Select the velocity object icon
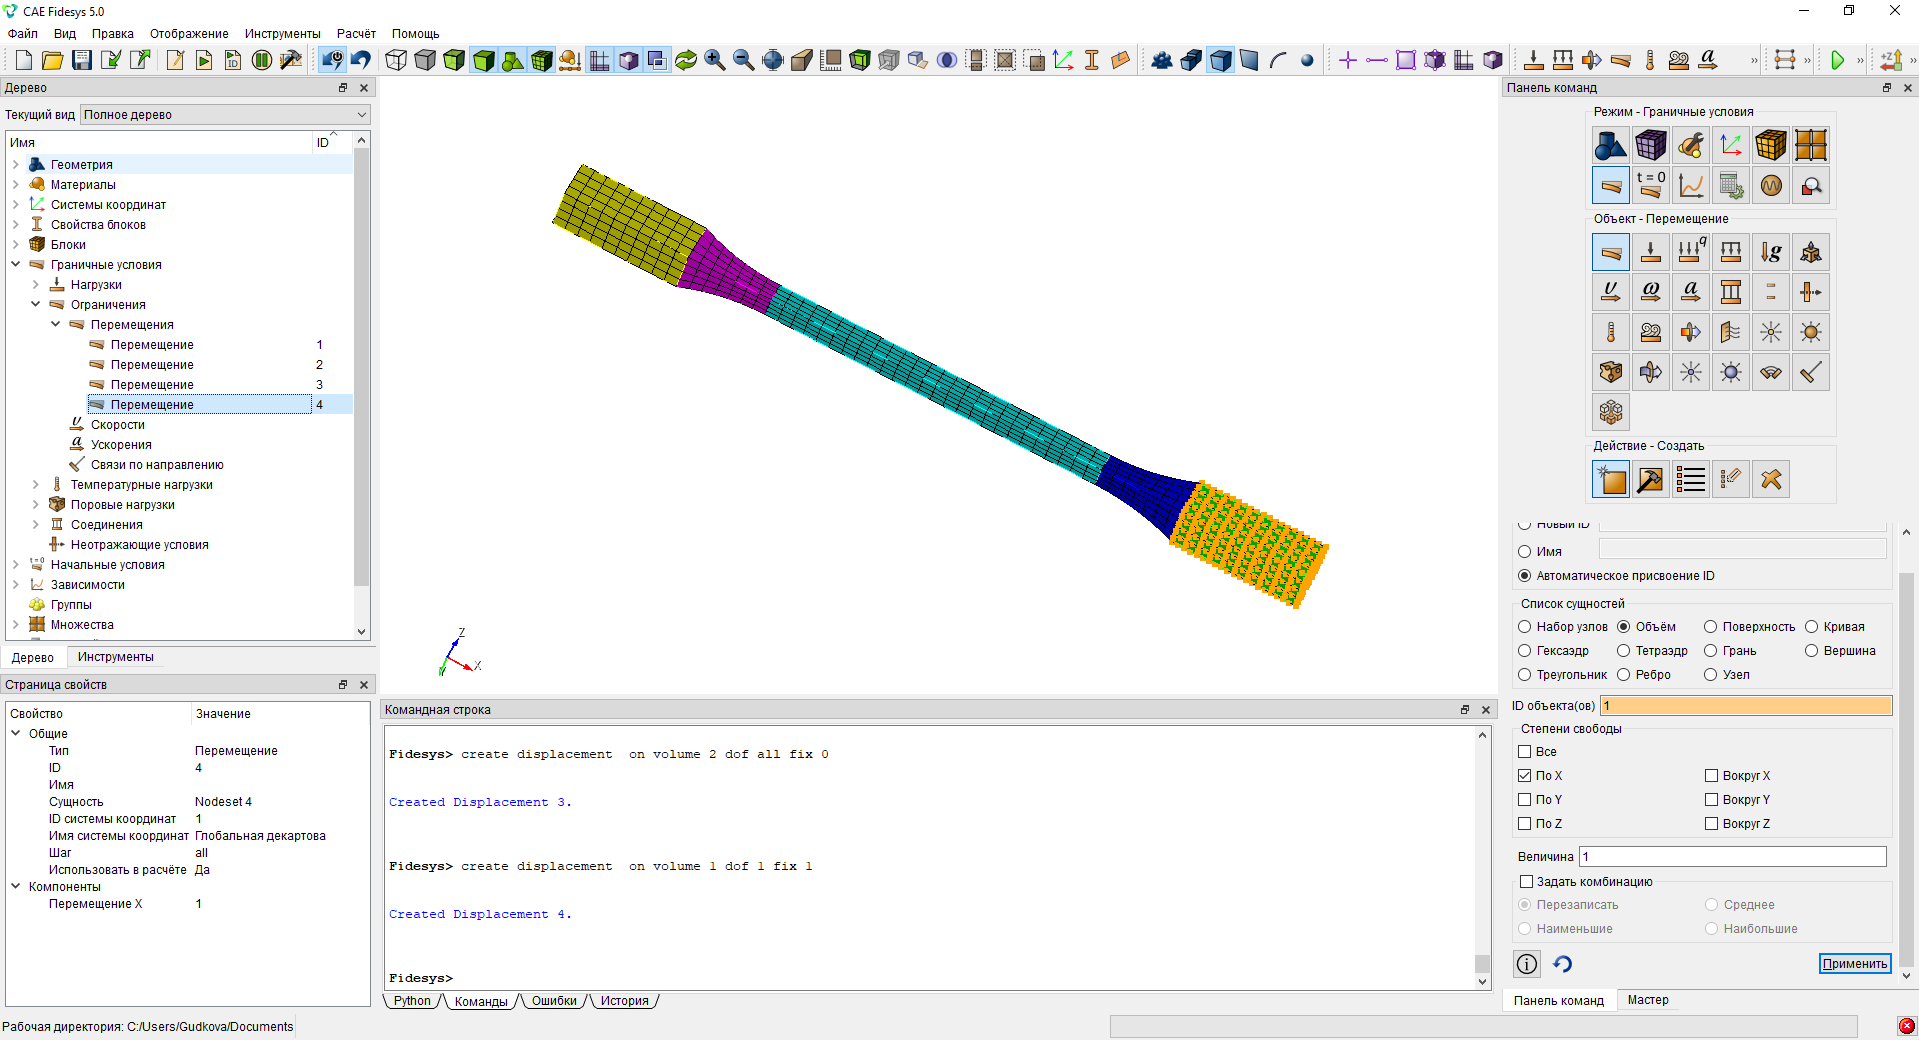 (1611, 292)
